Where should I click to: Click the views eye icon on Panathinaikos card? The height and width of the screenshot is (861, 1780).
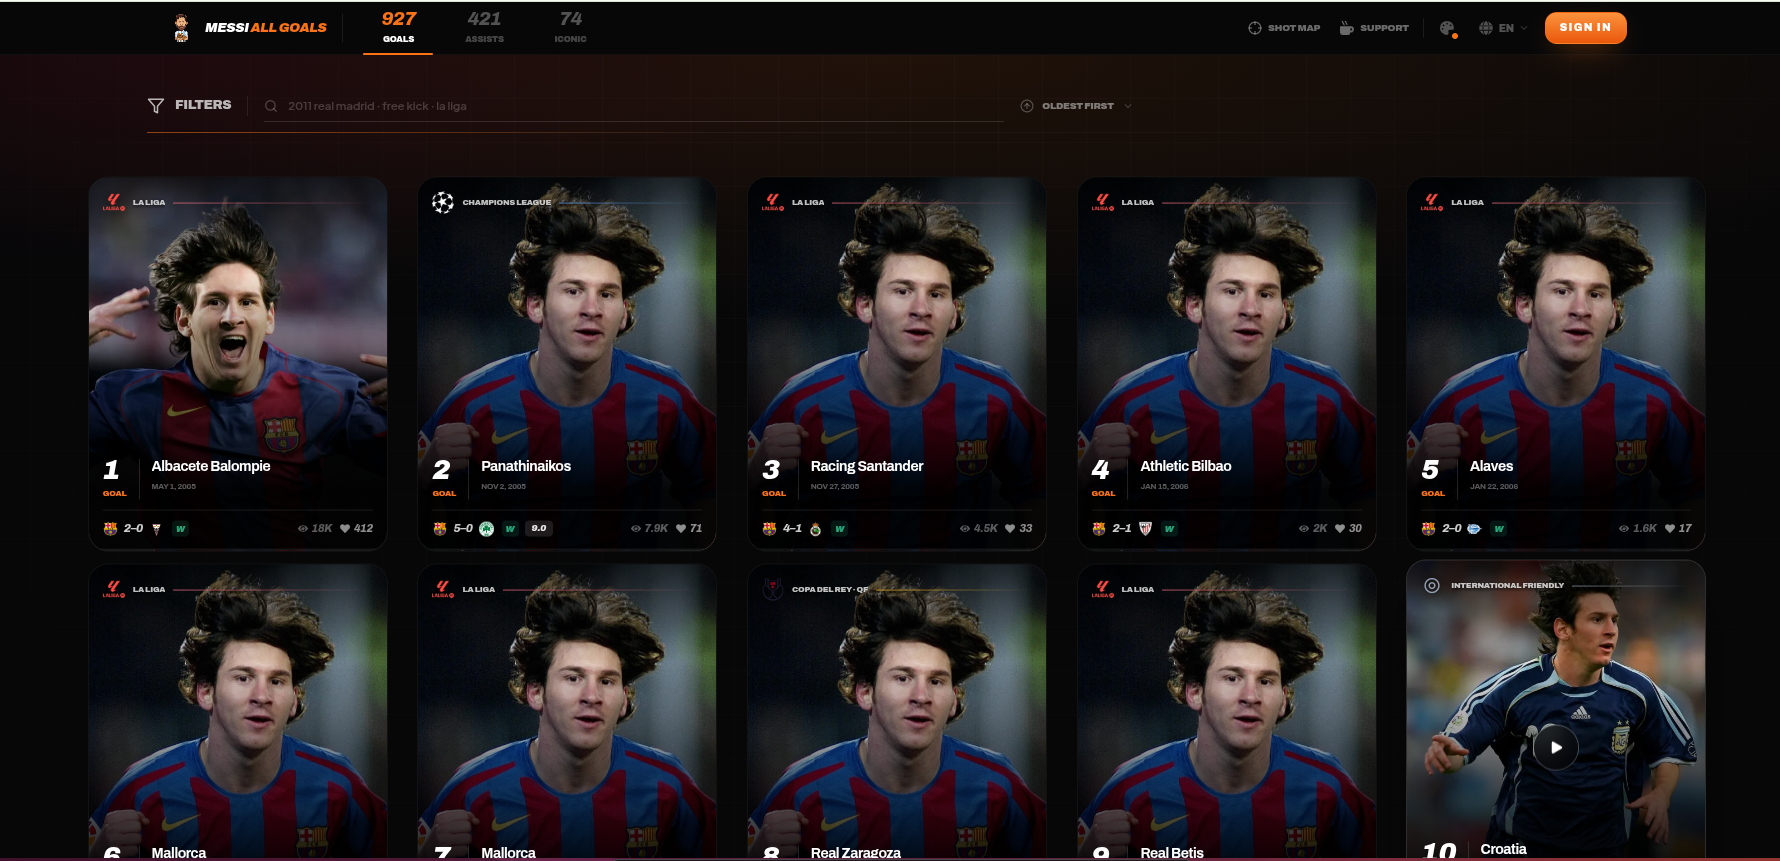(636, 529)
